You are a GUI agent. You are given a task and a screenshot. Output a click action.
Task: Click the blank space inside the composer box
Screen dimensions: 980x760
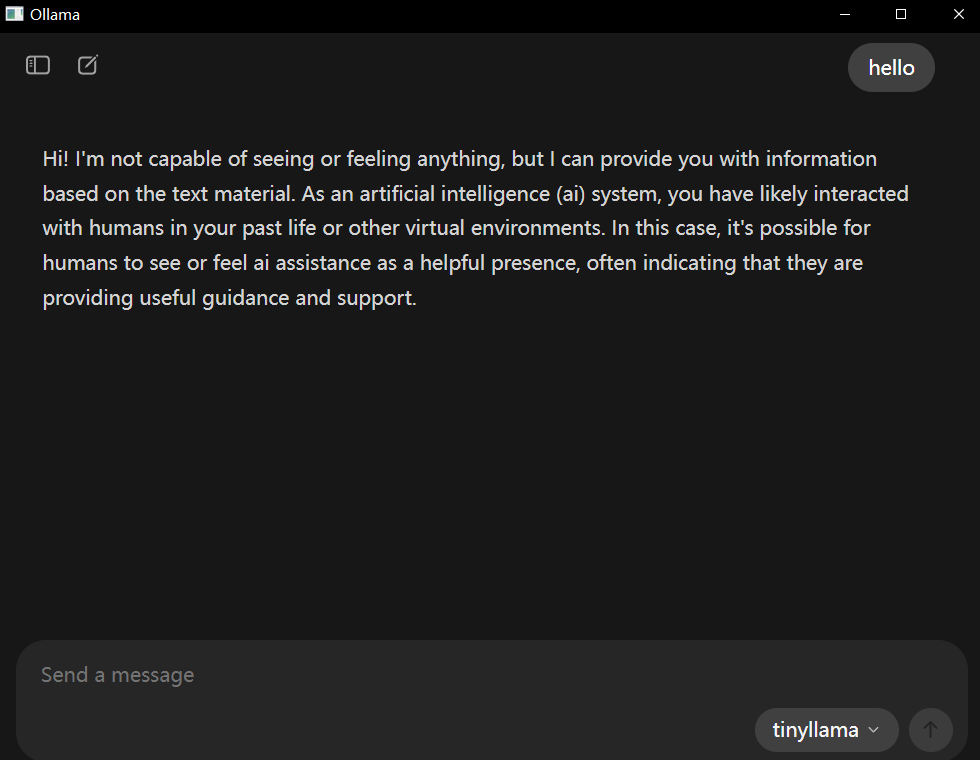tap(438, 728)
